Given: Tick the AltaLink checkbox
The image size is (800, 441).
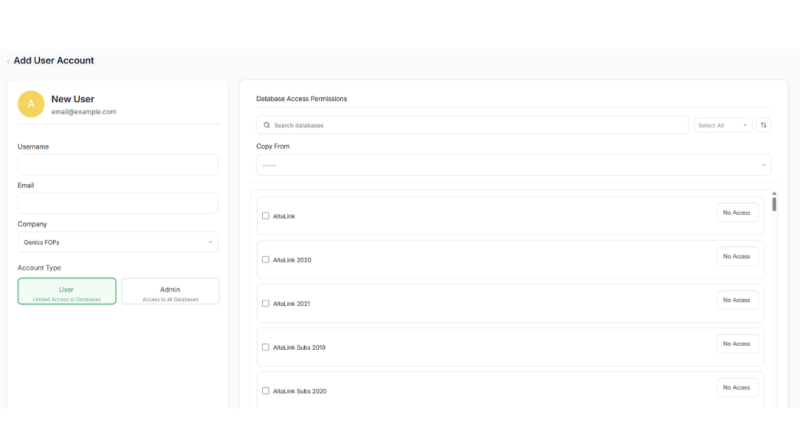Looking at the screenshot, I should pyautogui.click(x=265, y=216).
